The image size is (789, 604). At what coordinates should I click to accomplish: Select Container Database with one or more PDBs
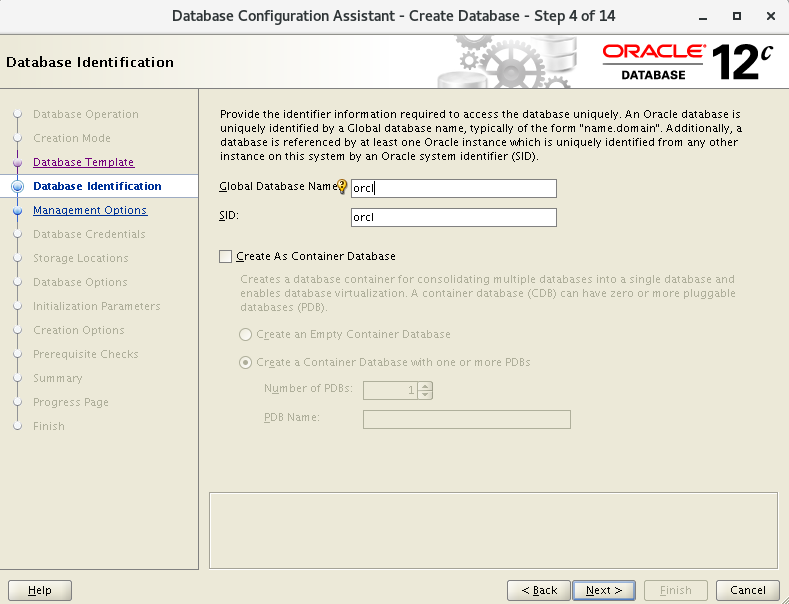coord(245,362)
